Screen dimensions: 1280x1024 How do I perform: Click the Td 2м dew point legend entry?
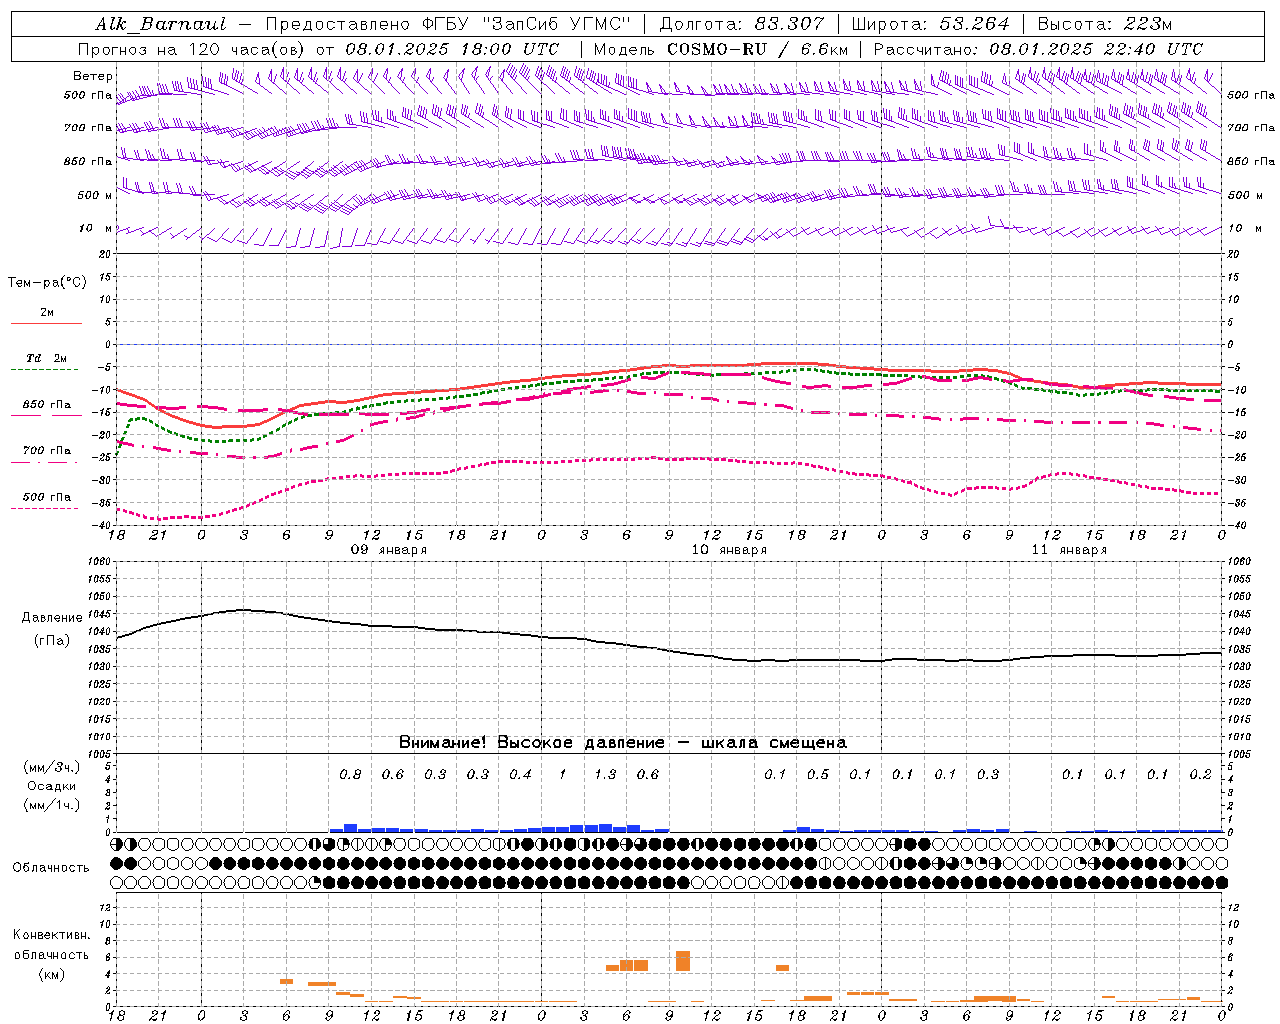click(47, 358)
